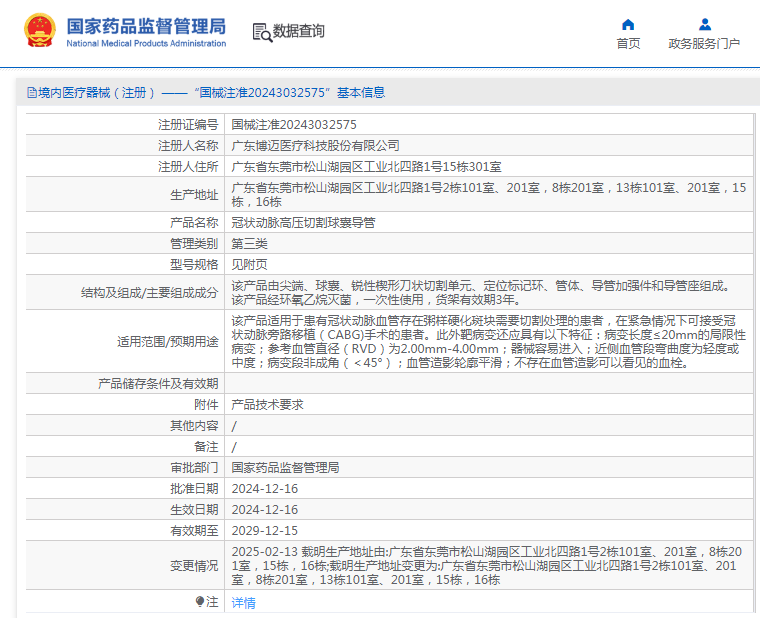
Task: Click the 数据查询 title text
Action: tap(299, 31)
